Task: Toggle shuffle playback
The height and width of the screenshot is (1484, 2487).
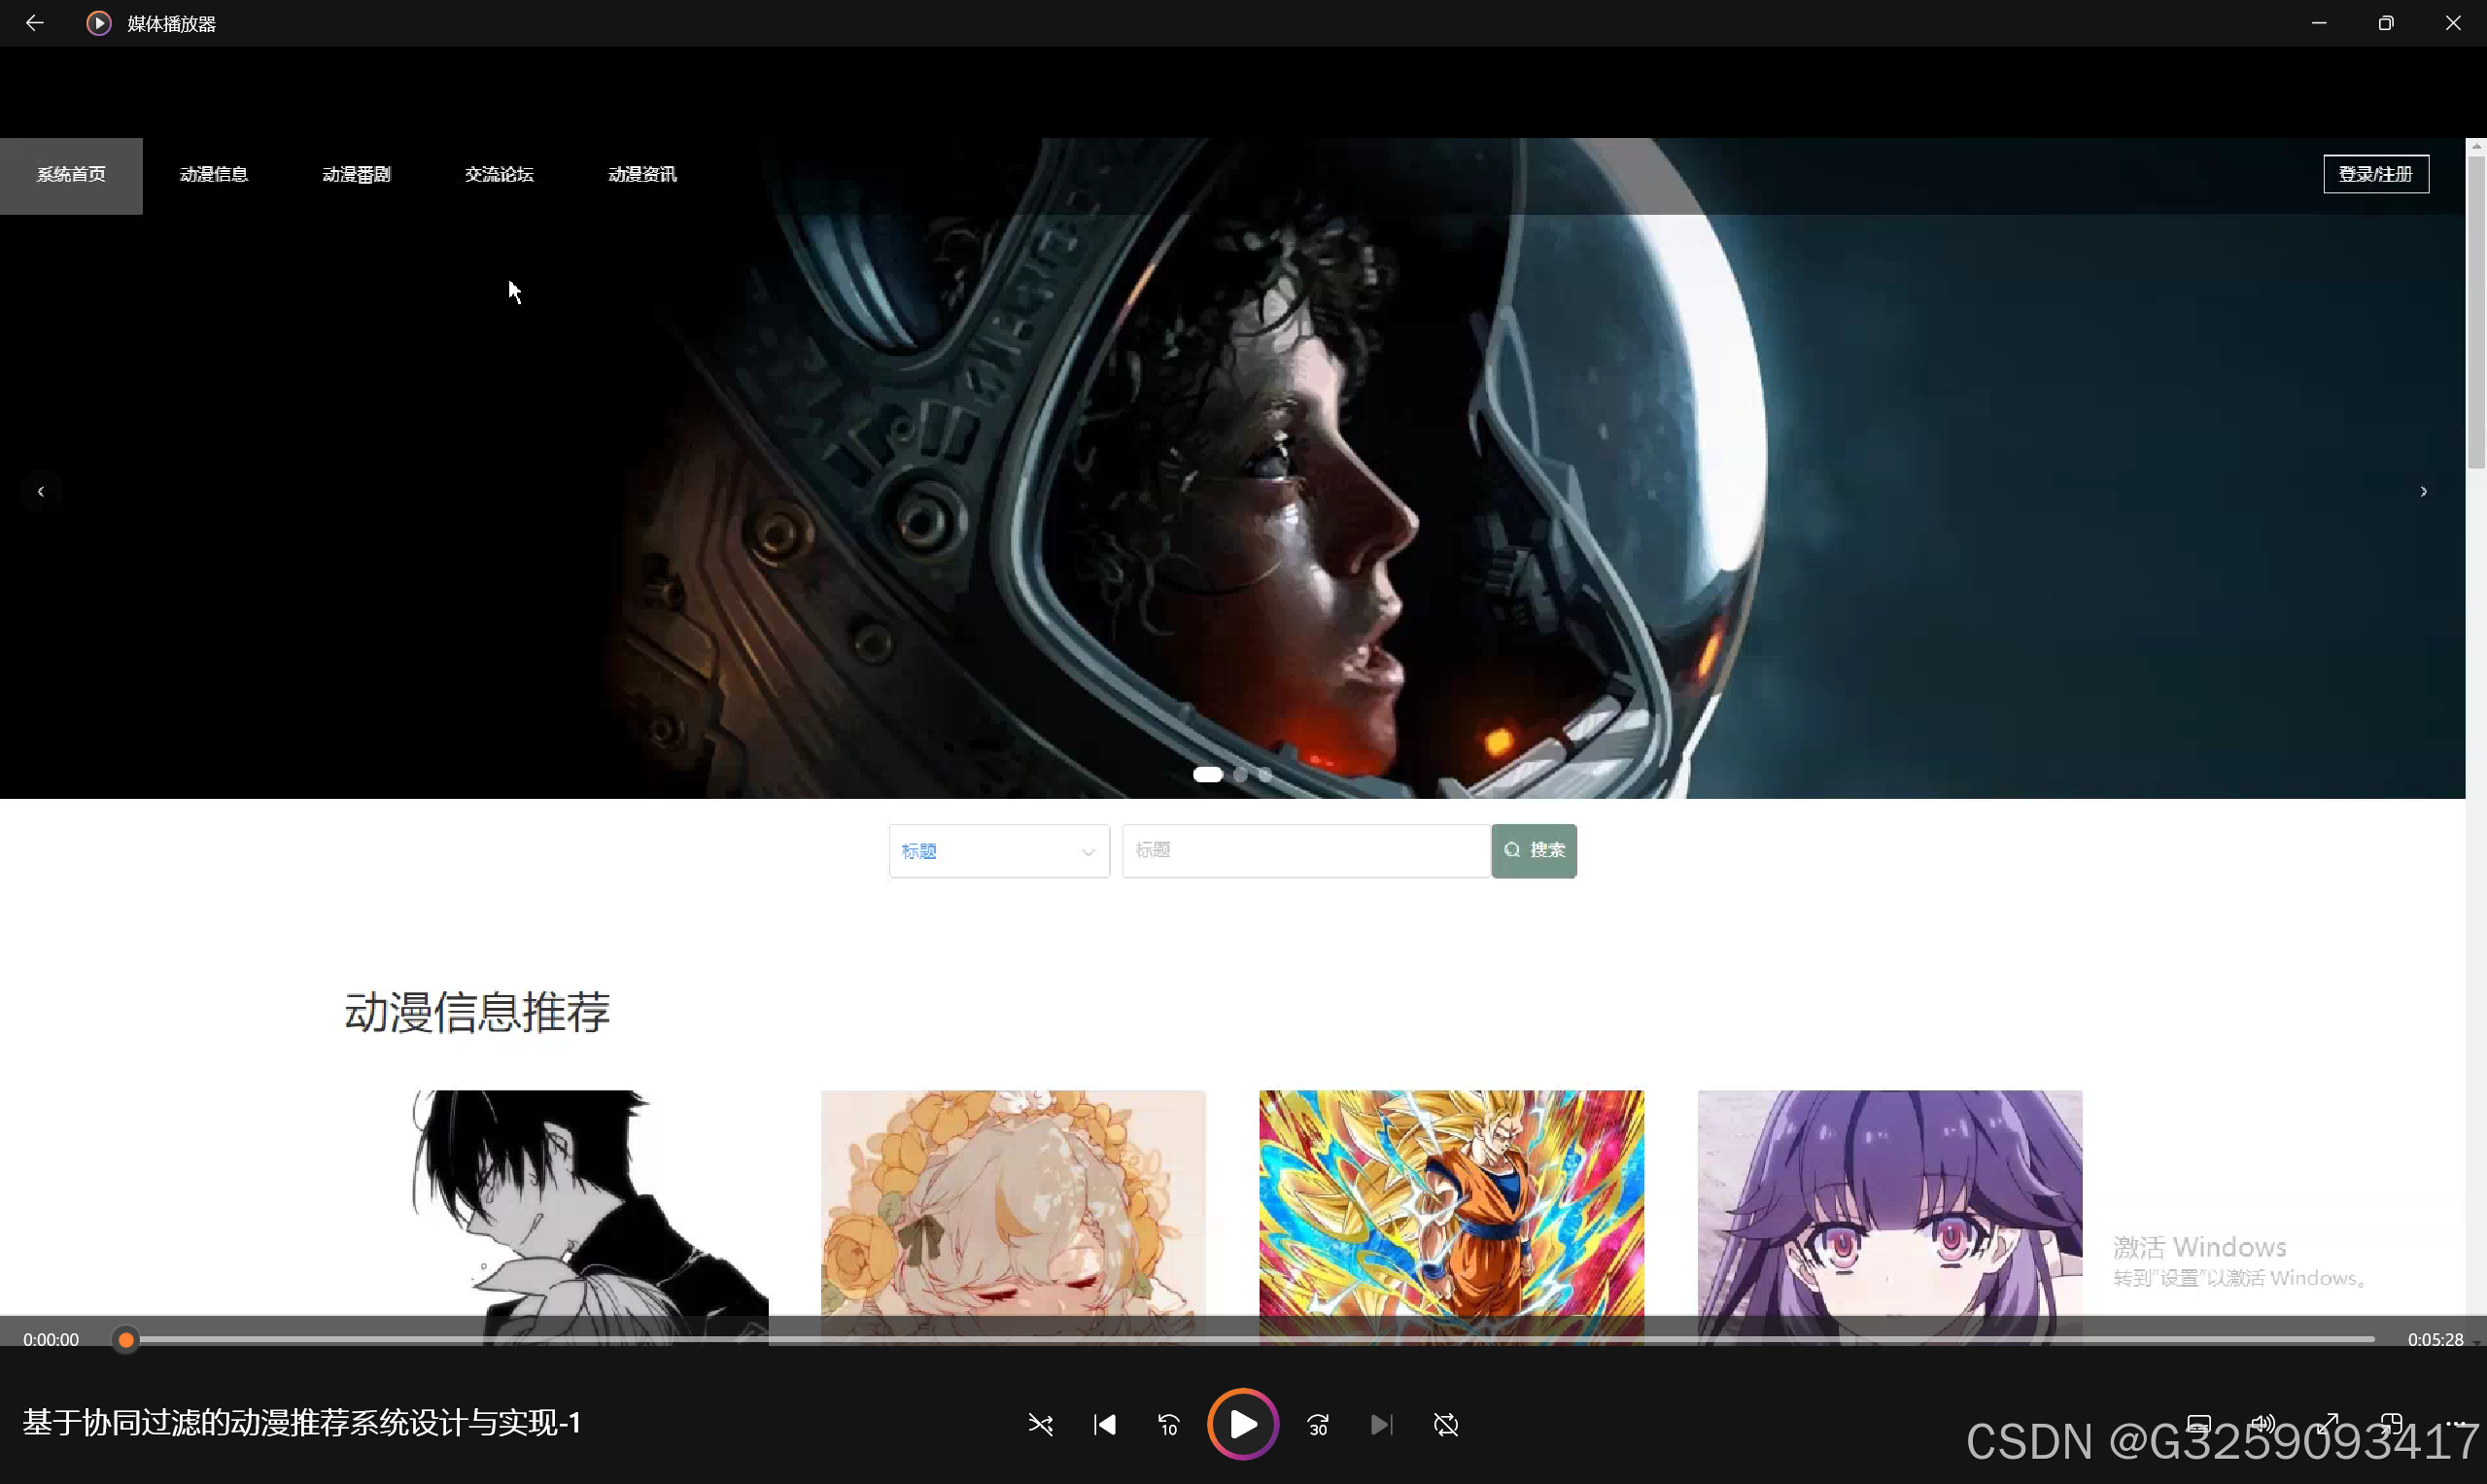Action: (x=1040, y=1424)
